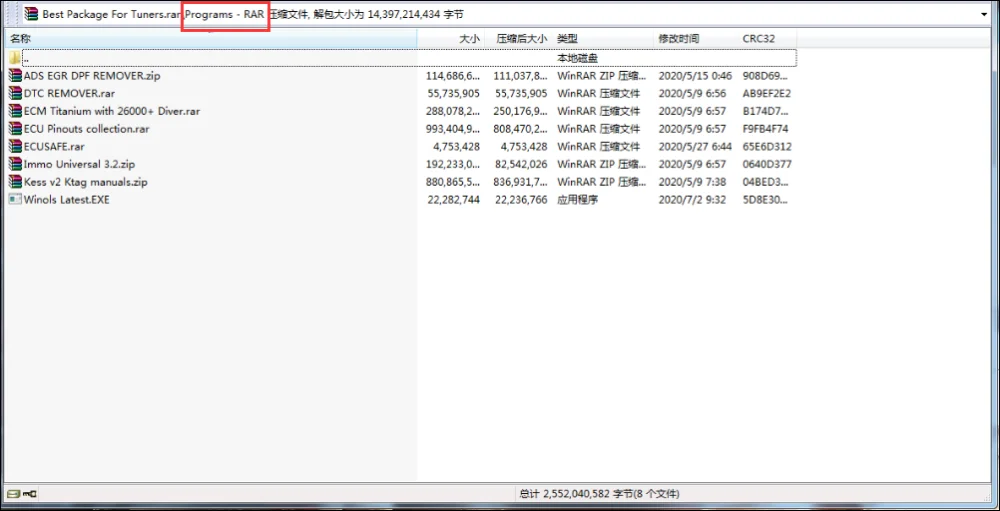Select ECUSAFE.rar file name
1000x511 pixels.
(54, 146)
